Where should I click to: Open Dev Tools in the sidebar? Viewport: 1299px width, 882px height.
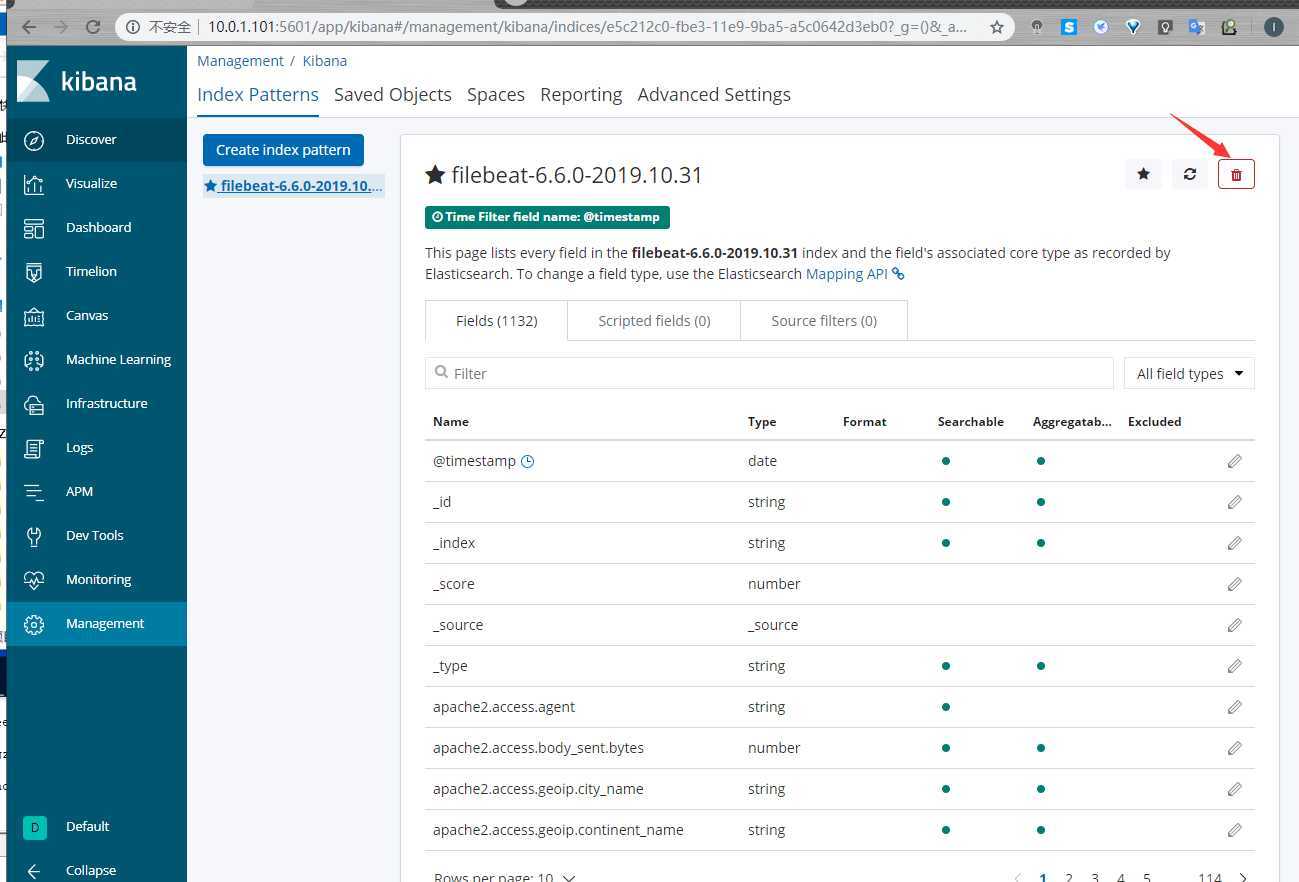[x=96, y=535]
